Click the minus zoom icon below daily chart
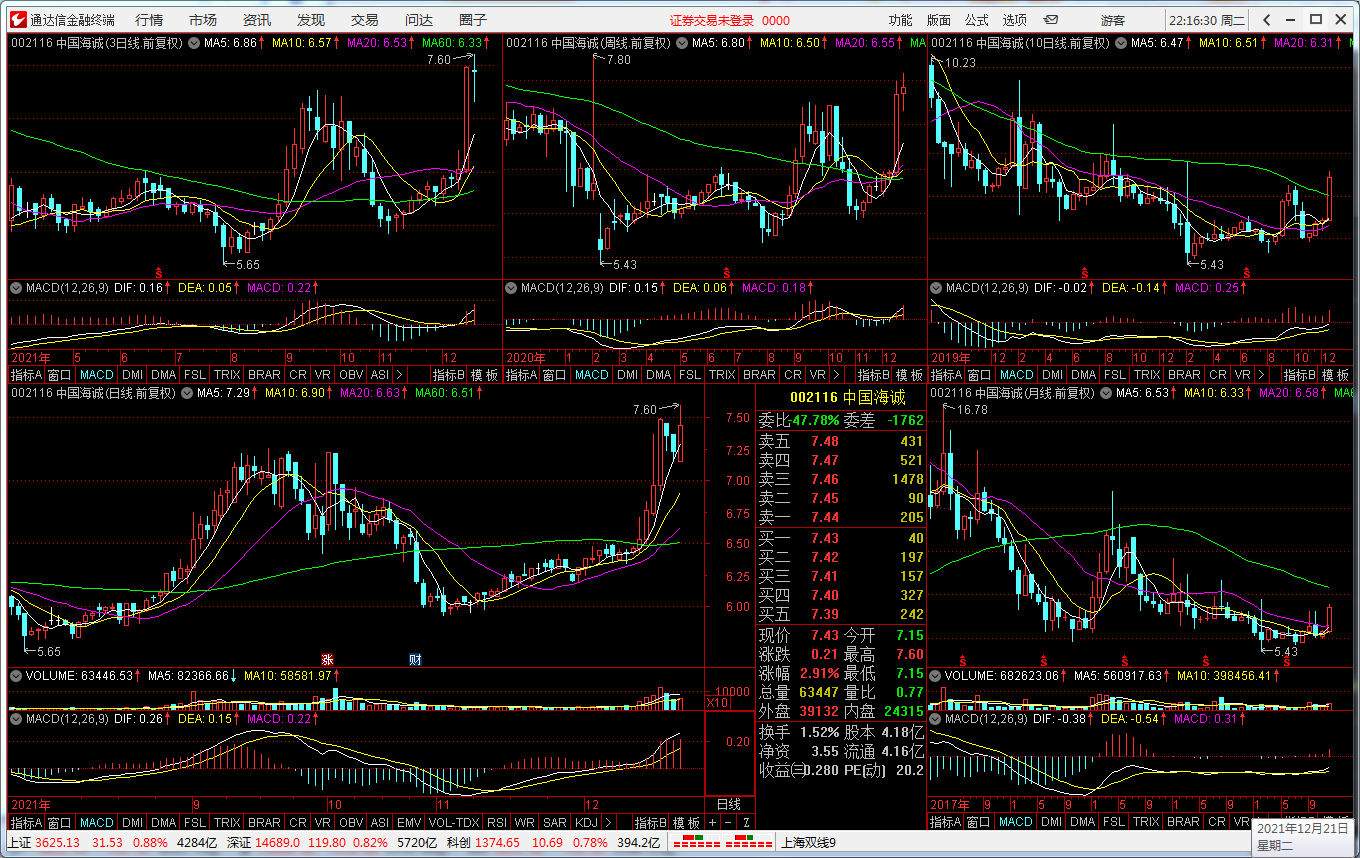The image size is (1360, 858). pos(729,822)
